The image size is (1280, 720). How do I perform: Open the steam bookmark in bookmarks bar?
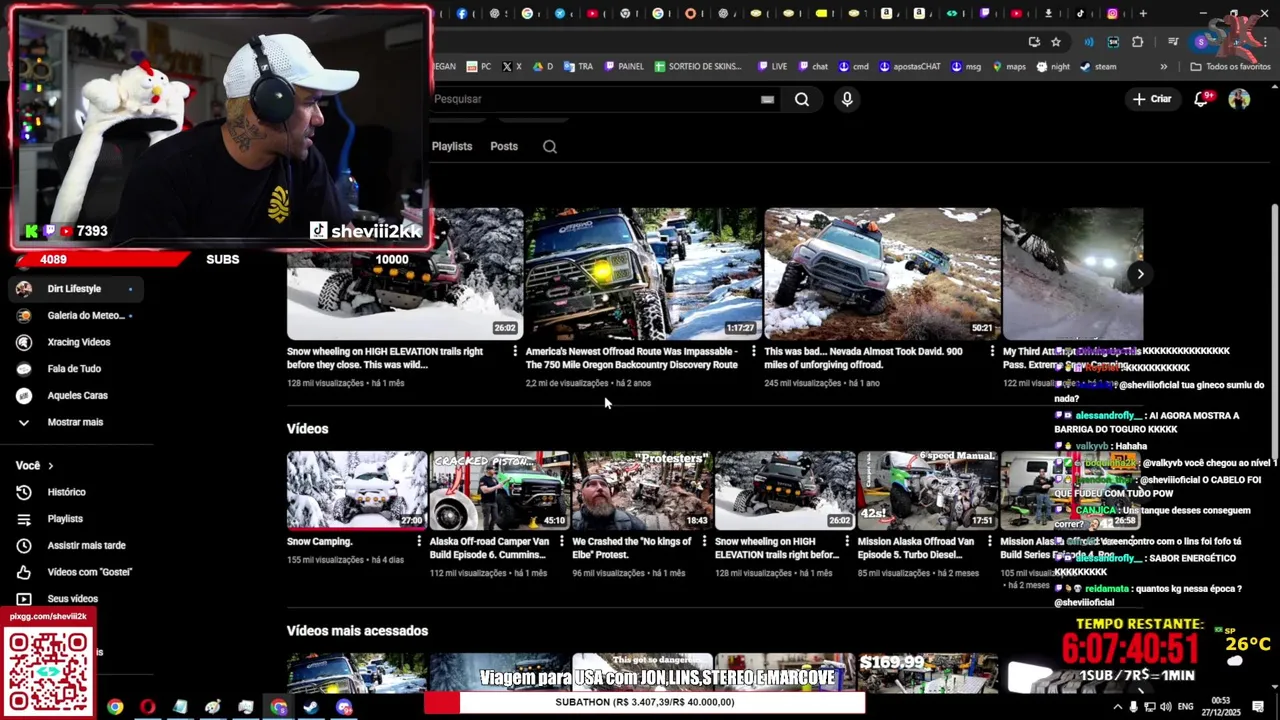click(x=1098, y=67)
